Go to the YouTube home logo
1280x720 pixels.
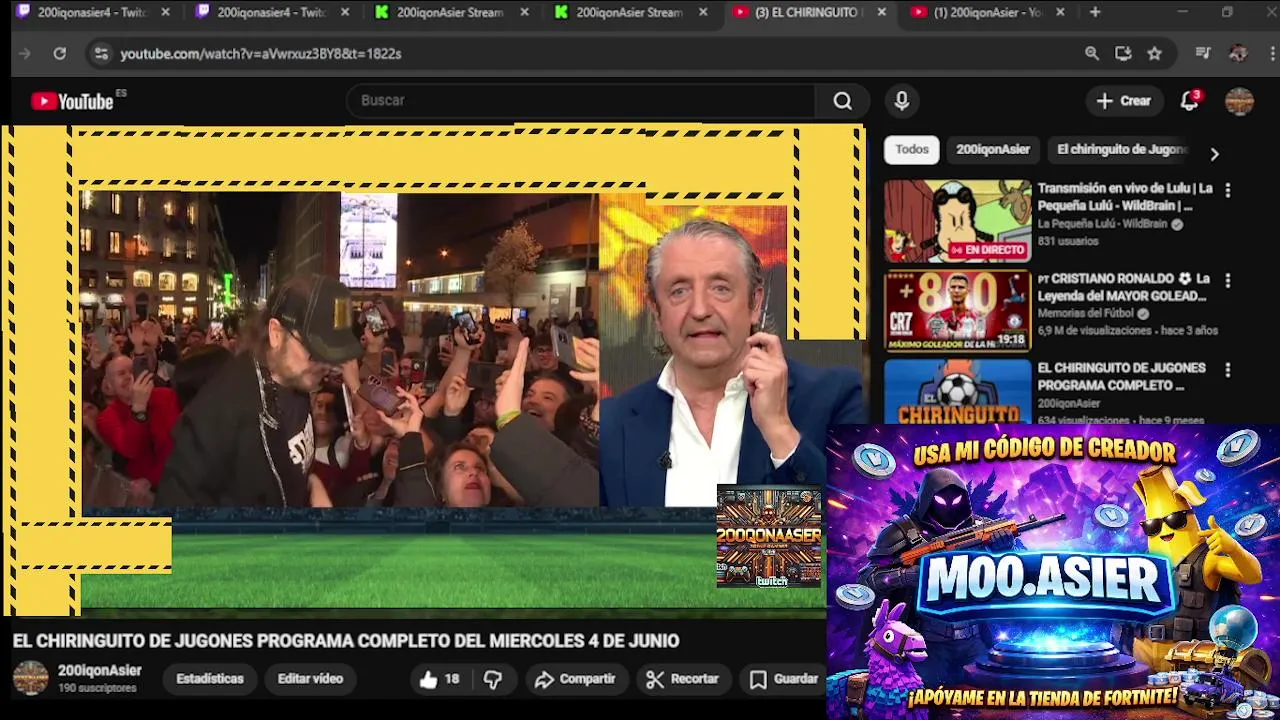click(x=72, y=101)
